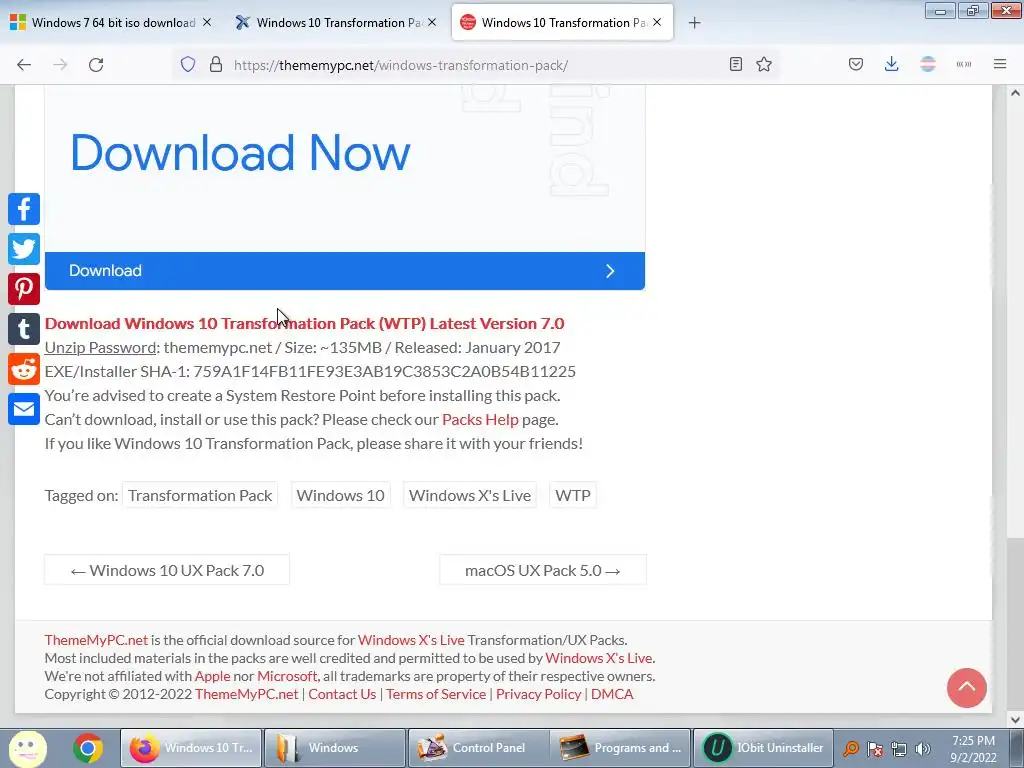Open the network tray icon
This screenshot has width=1024, height=768.
[x=899, y=749]
